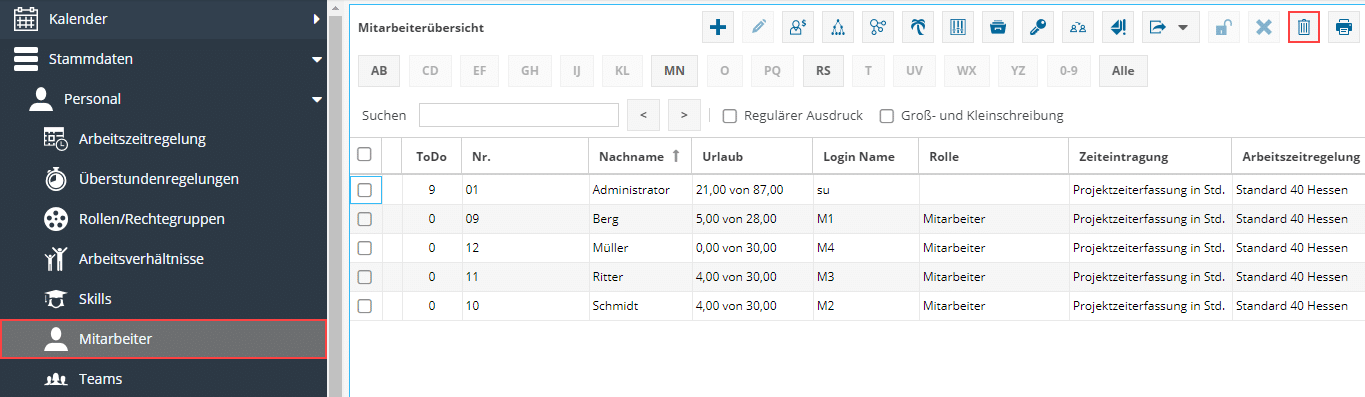Filter employees by the MN letter button
This screenshot has height=397, width=1365.
click(x=674, y=71)
